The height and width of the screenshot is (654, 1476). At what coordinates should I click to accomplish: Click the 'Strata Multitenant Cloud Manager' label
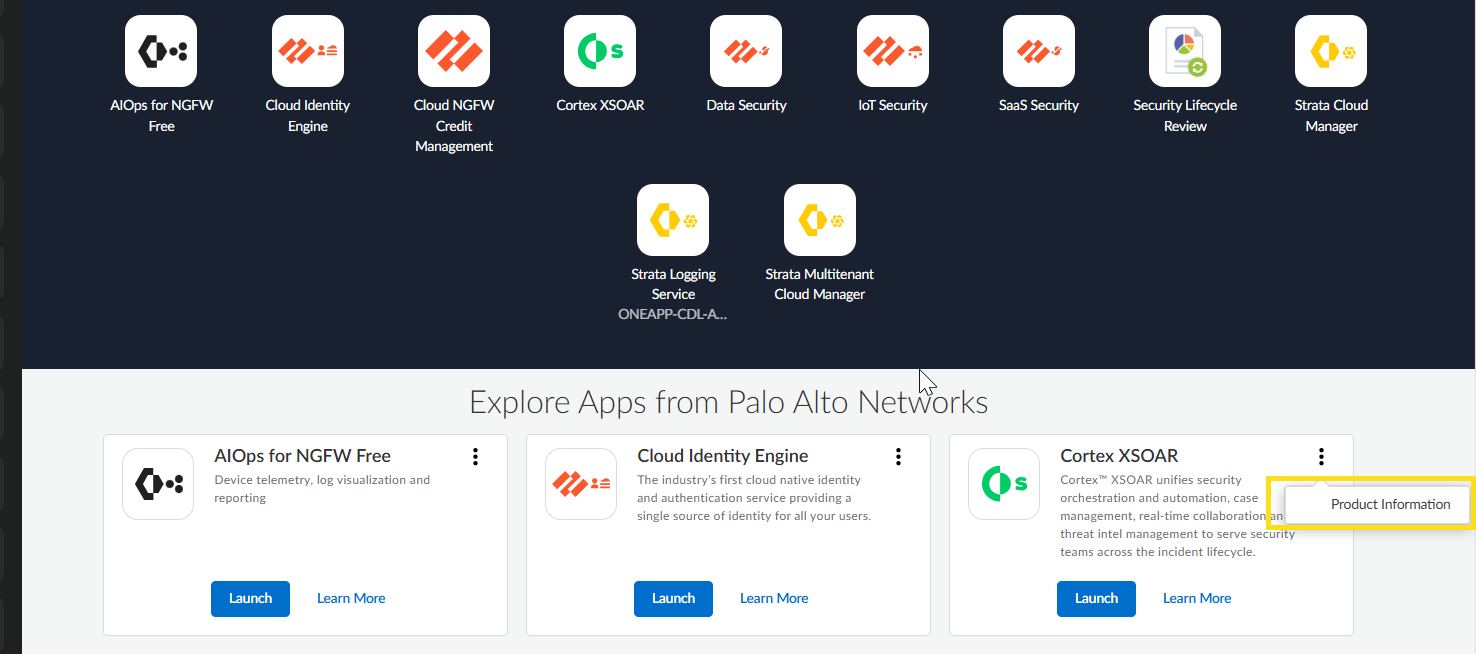coord(820,284)
